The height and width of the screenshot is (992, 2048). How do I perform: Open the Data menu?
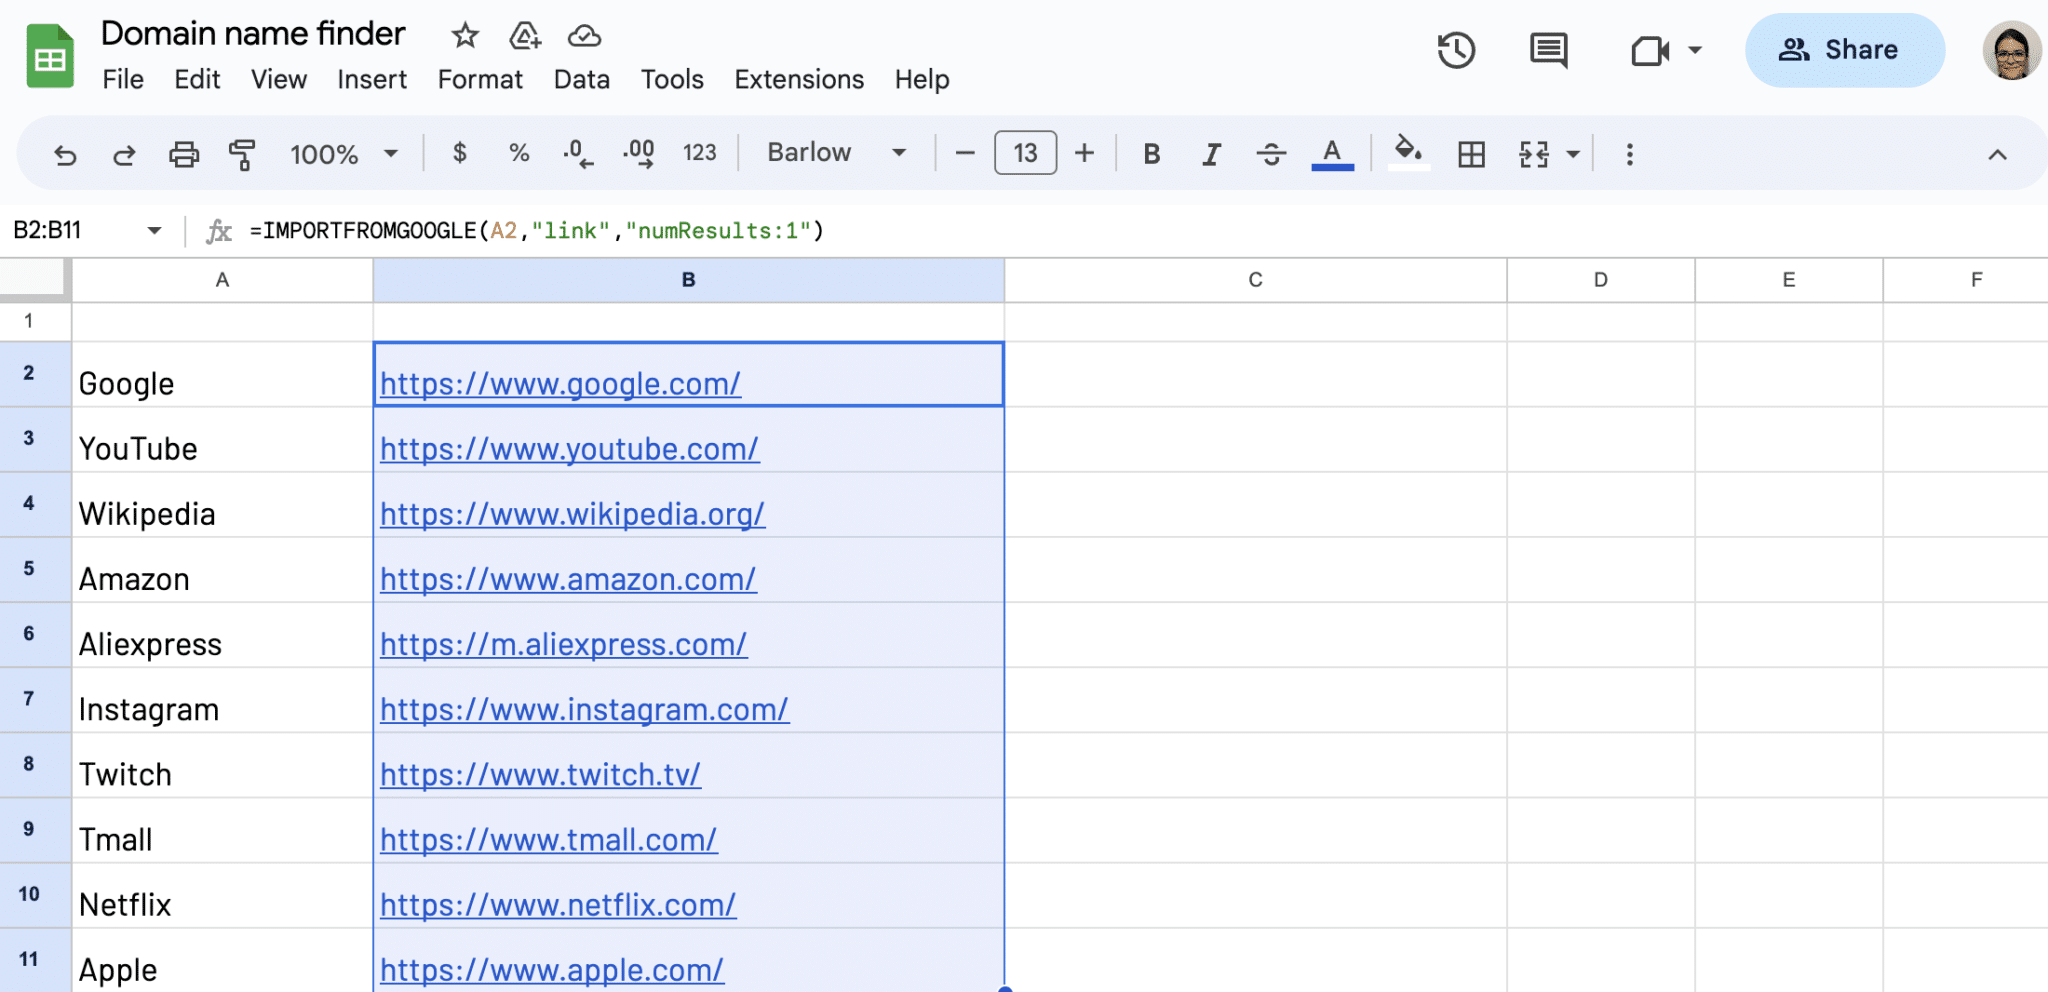581,79
